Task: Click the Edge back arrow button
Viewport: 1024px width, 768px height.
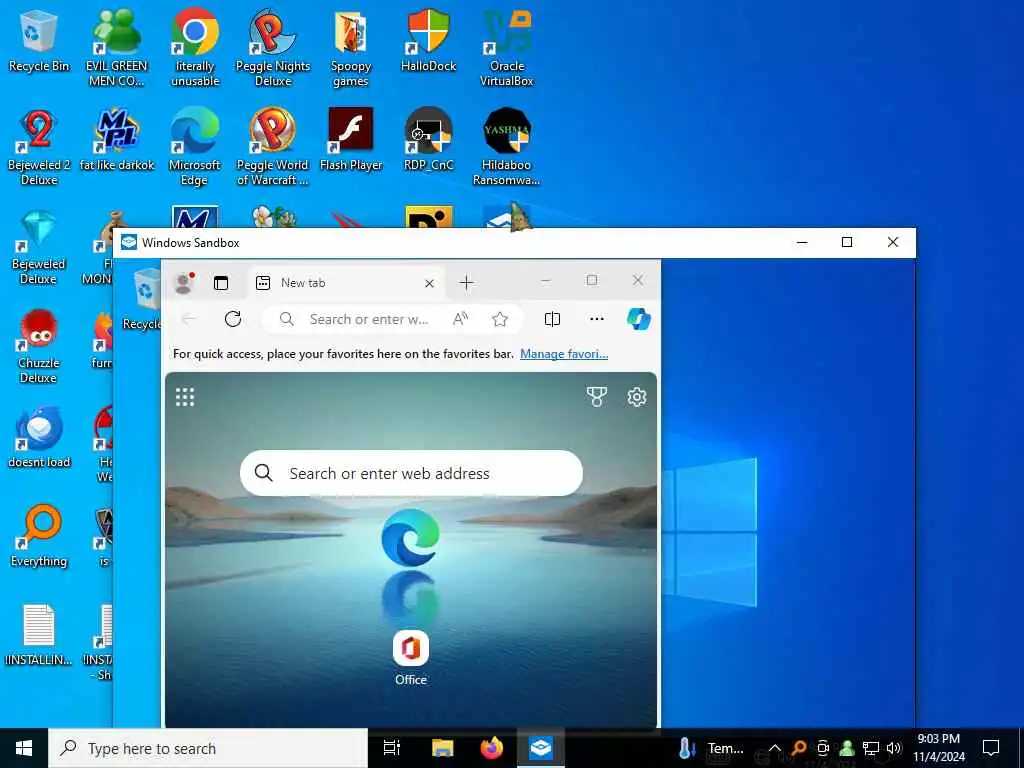Action: point(189,319)
